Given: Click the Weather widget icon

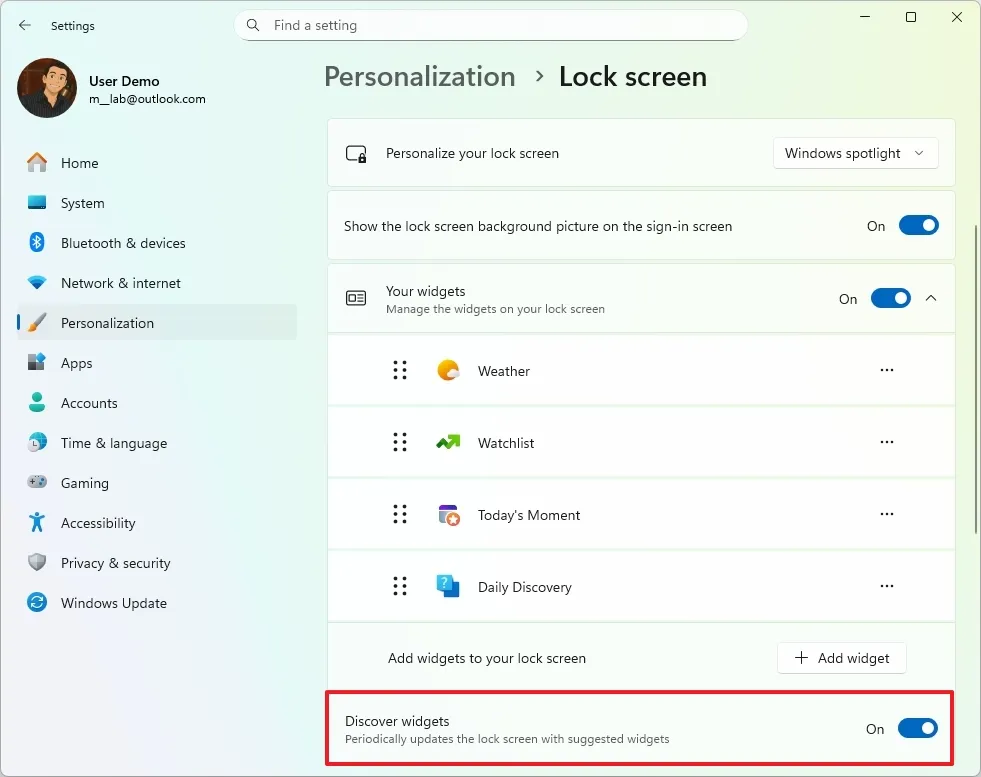Looking at the screenshot, I should coord(448,371).
